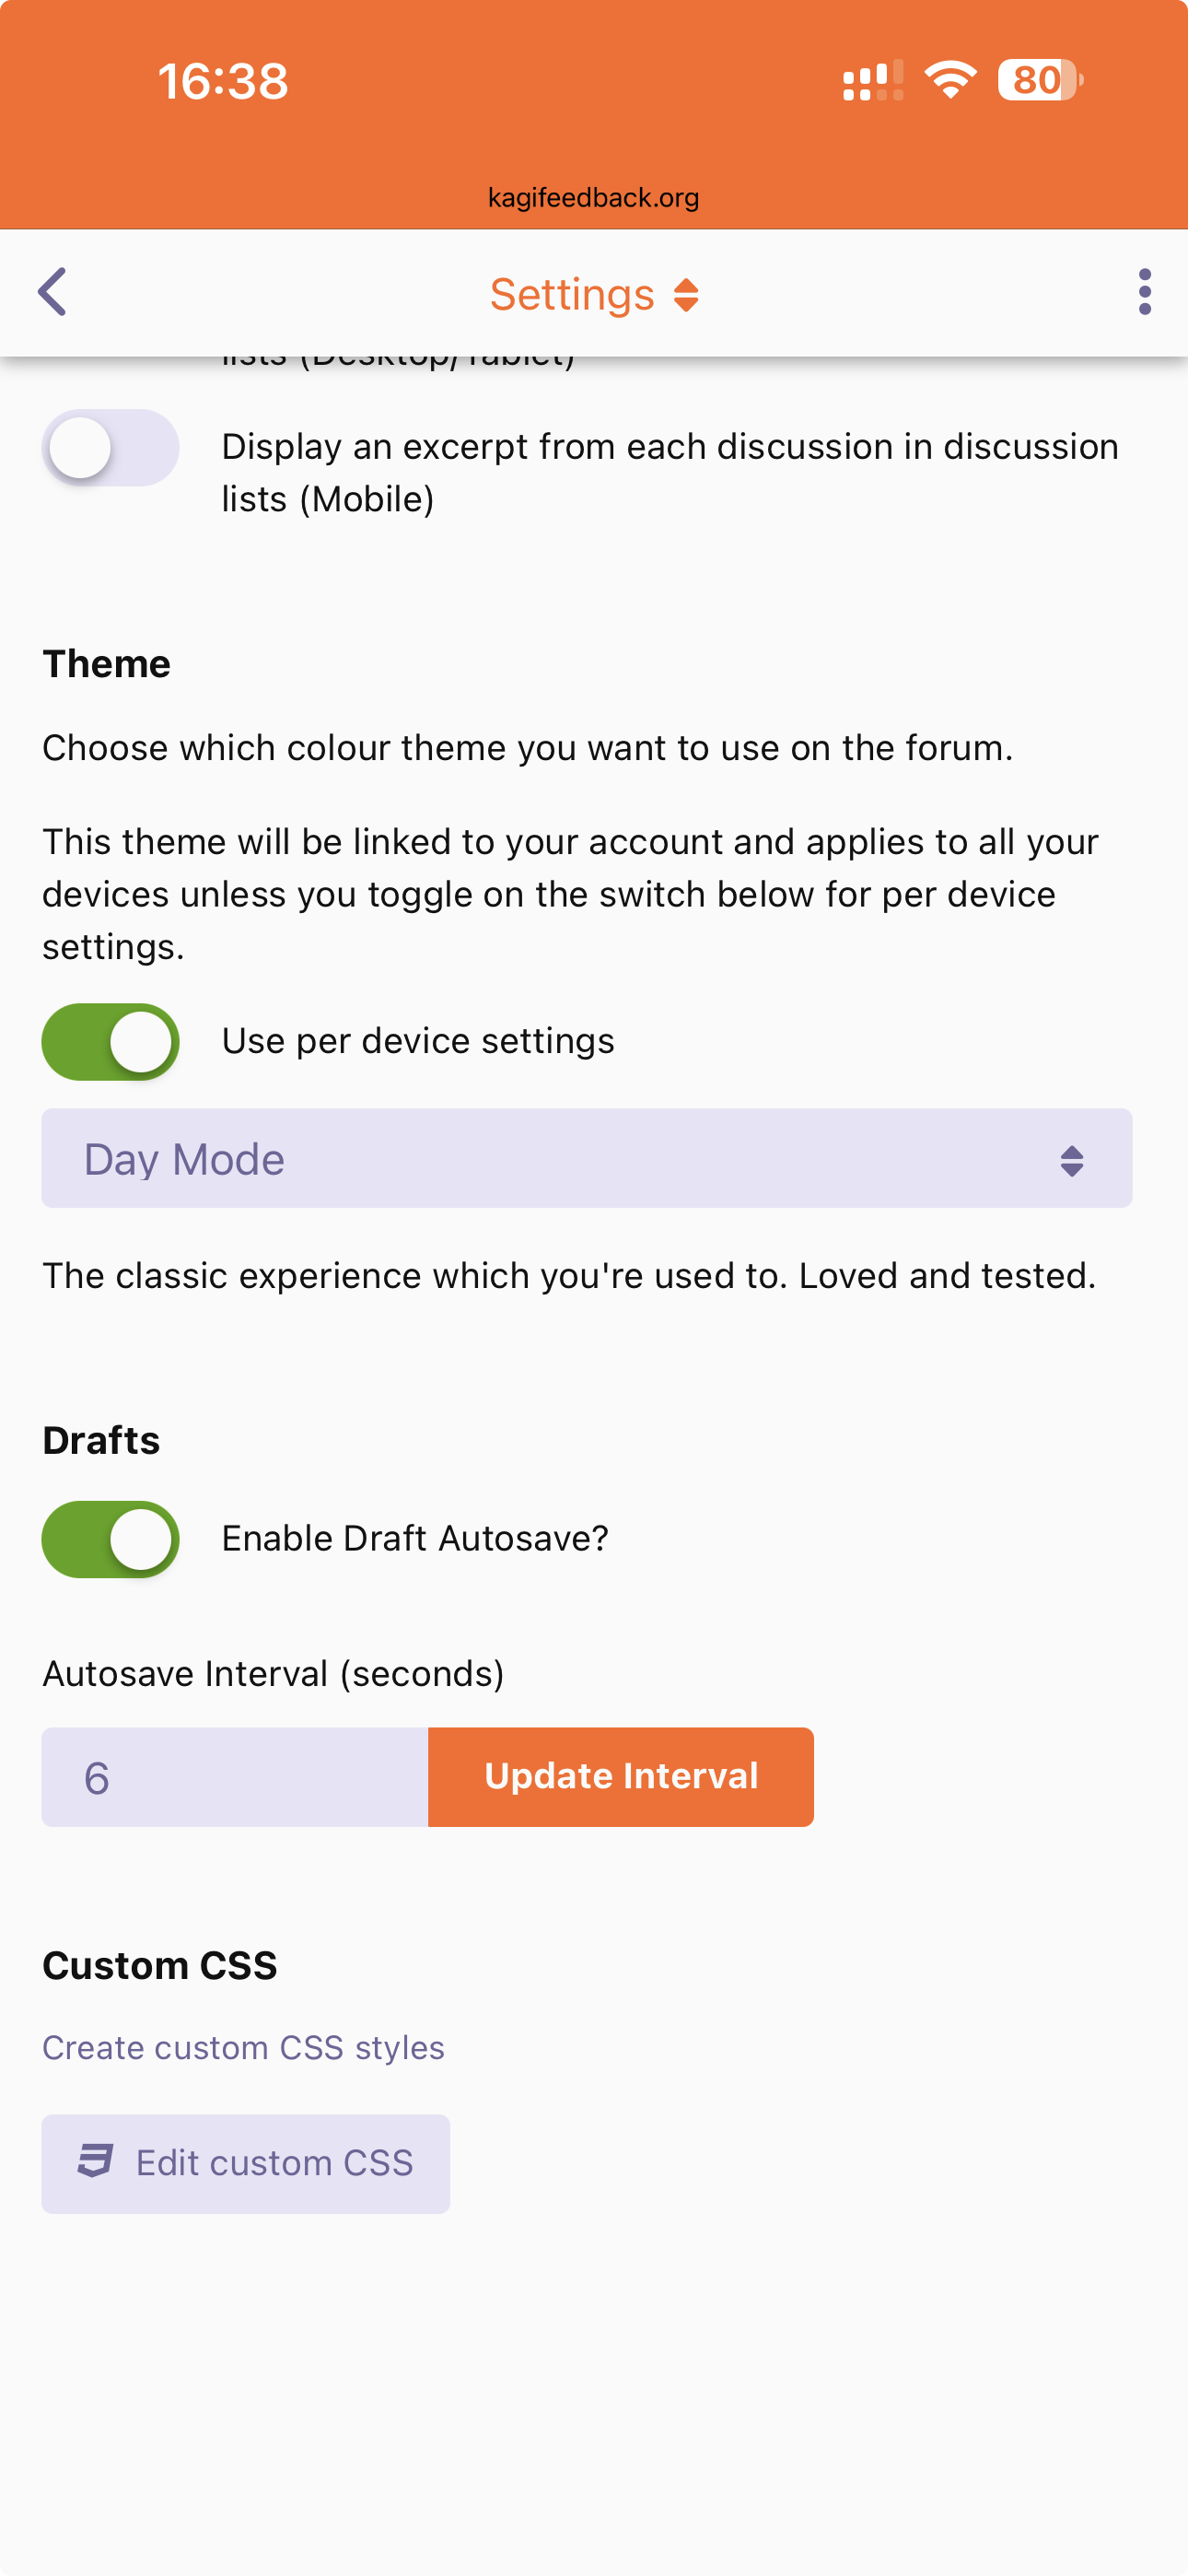Tap the CSS3 icon on Edit custom CSS
This screenshot has height=2576, width=1188.
tap(95, 2162)
